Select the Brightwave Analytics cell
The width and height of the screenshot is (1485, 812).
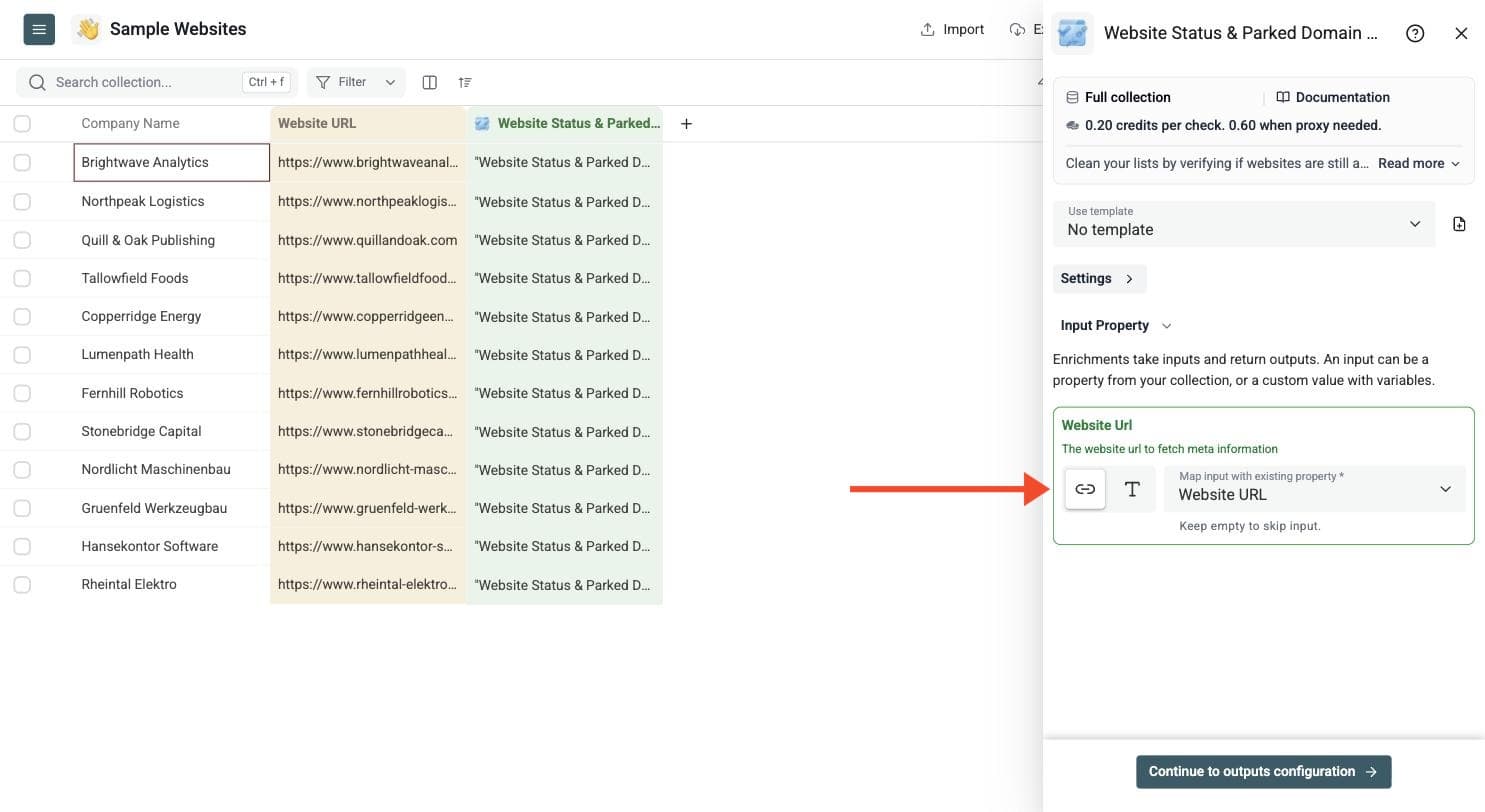[172, 163]
